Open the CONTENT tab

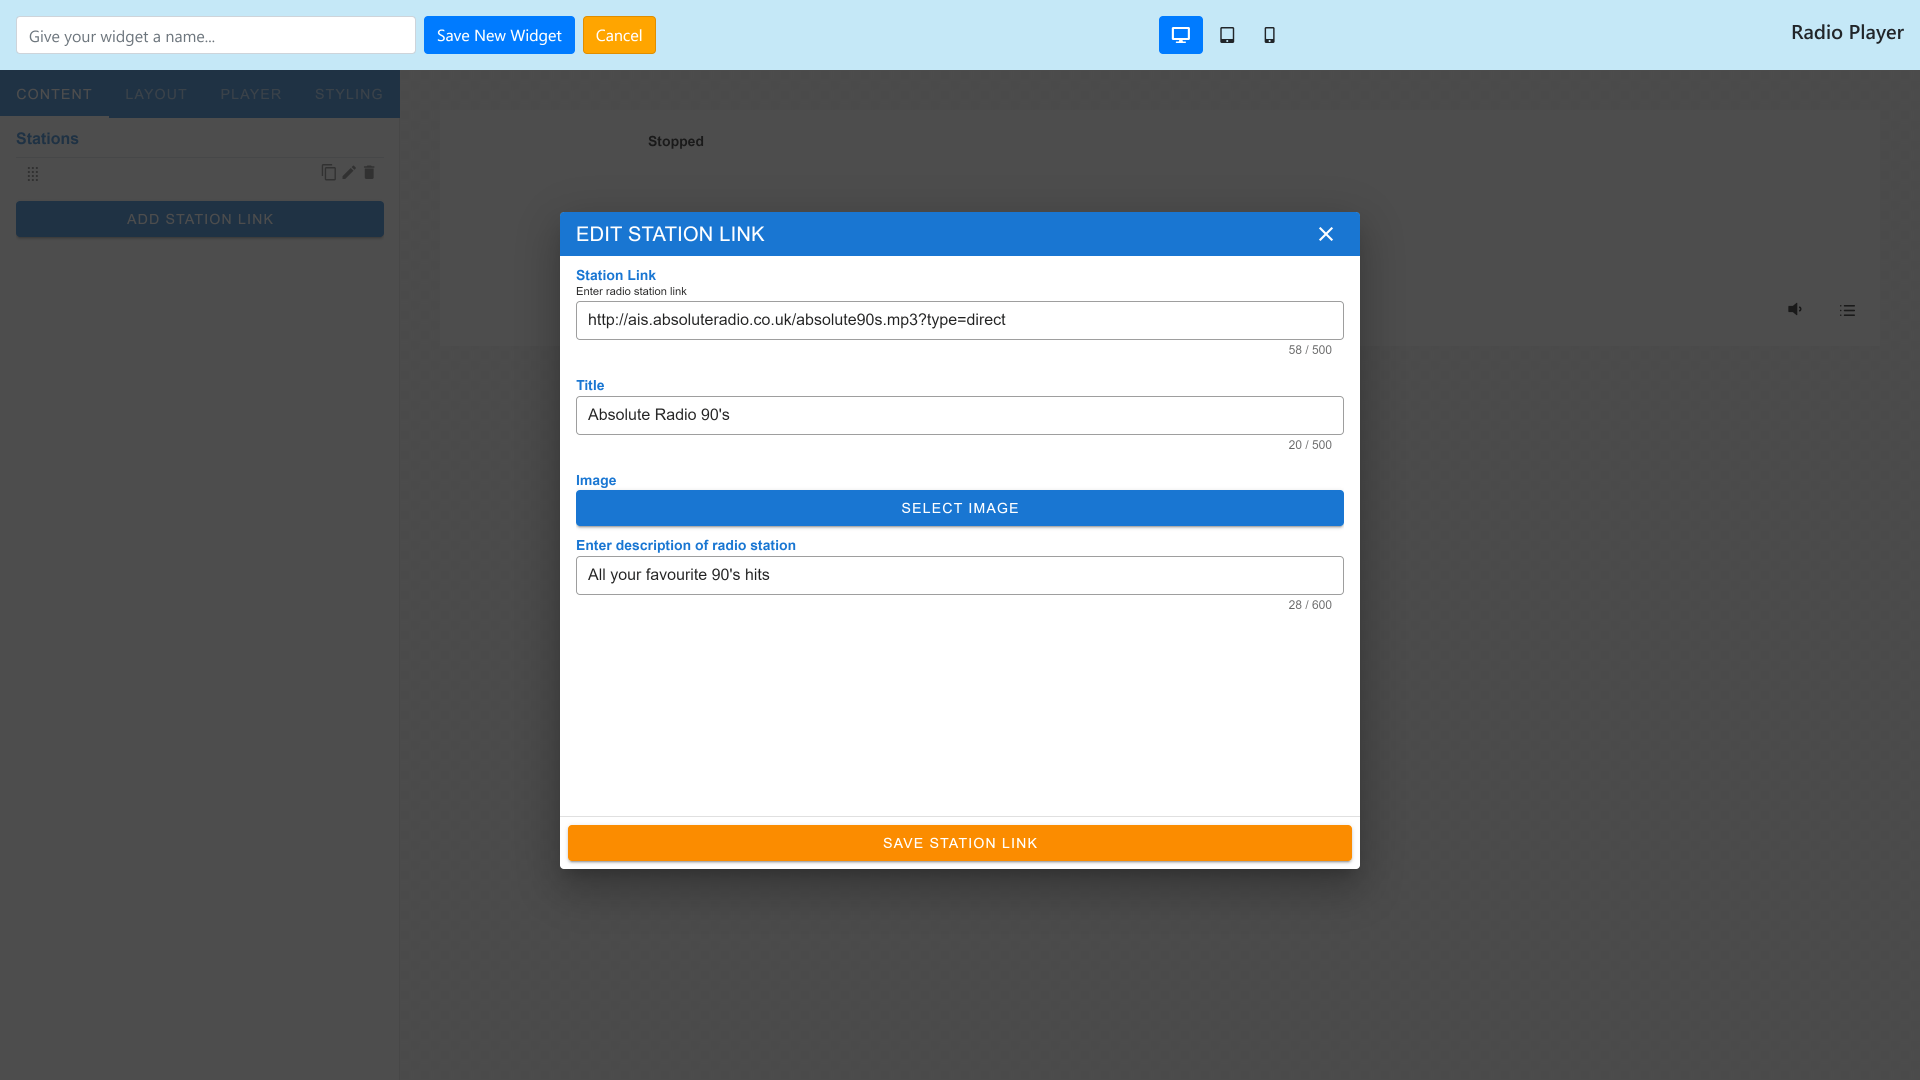point(54,94)
